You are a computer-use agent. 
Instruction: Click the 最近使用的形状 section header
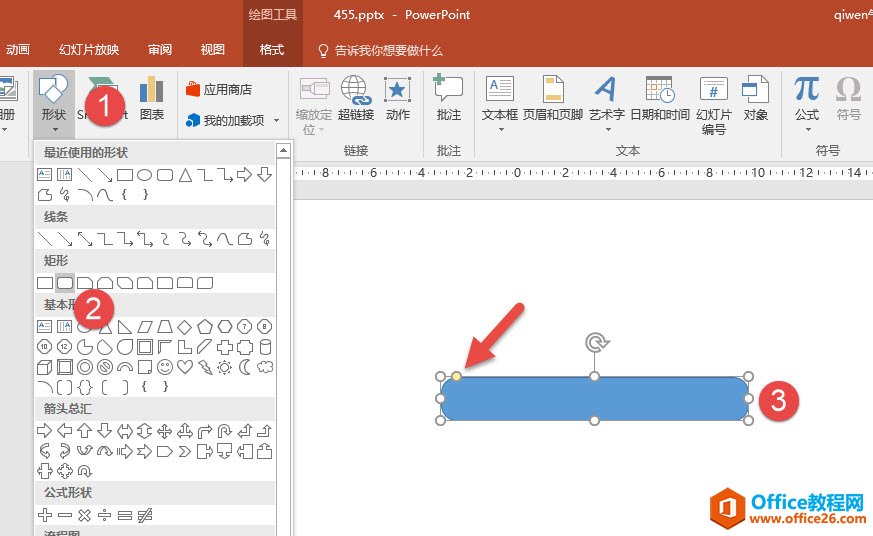click(155, 153)
